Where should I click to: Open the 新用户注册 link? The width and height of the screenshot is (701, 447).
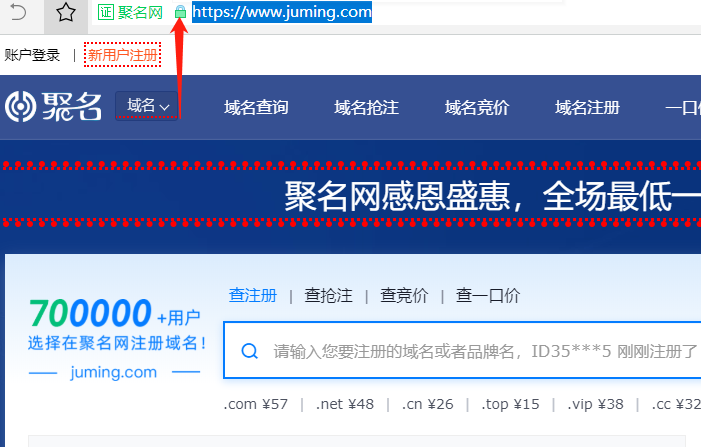coord(122,55)
